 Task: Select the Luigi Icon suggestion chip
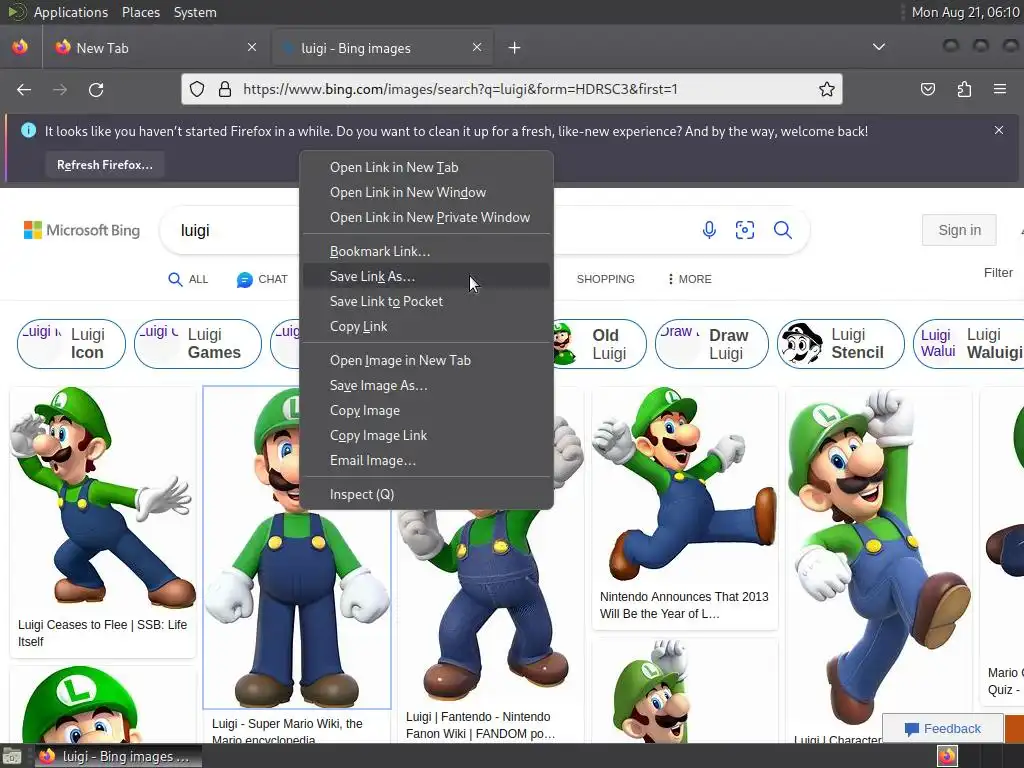tap(71, 344)
